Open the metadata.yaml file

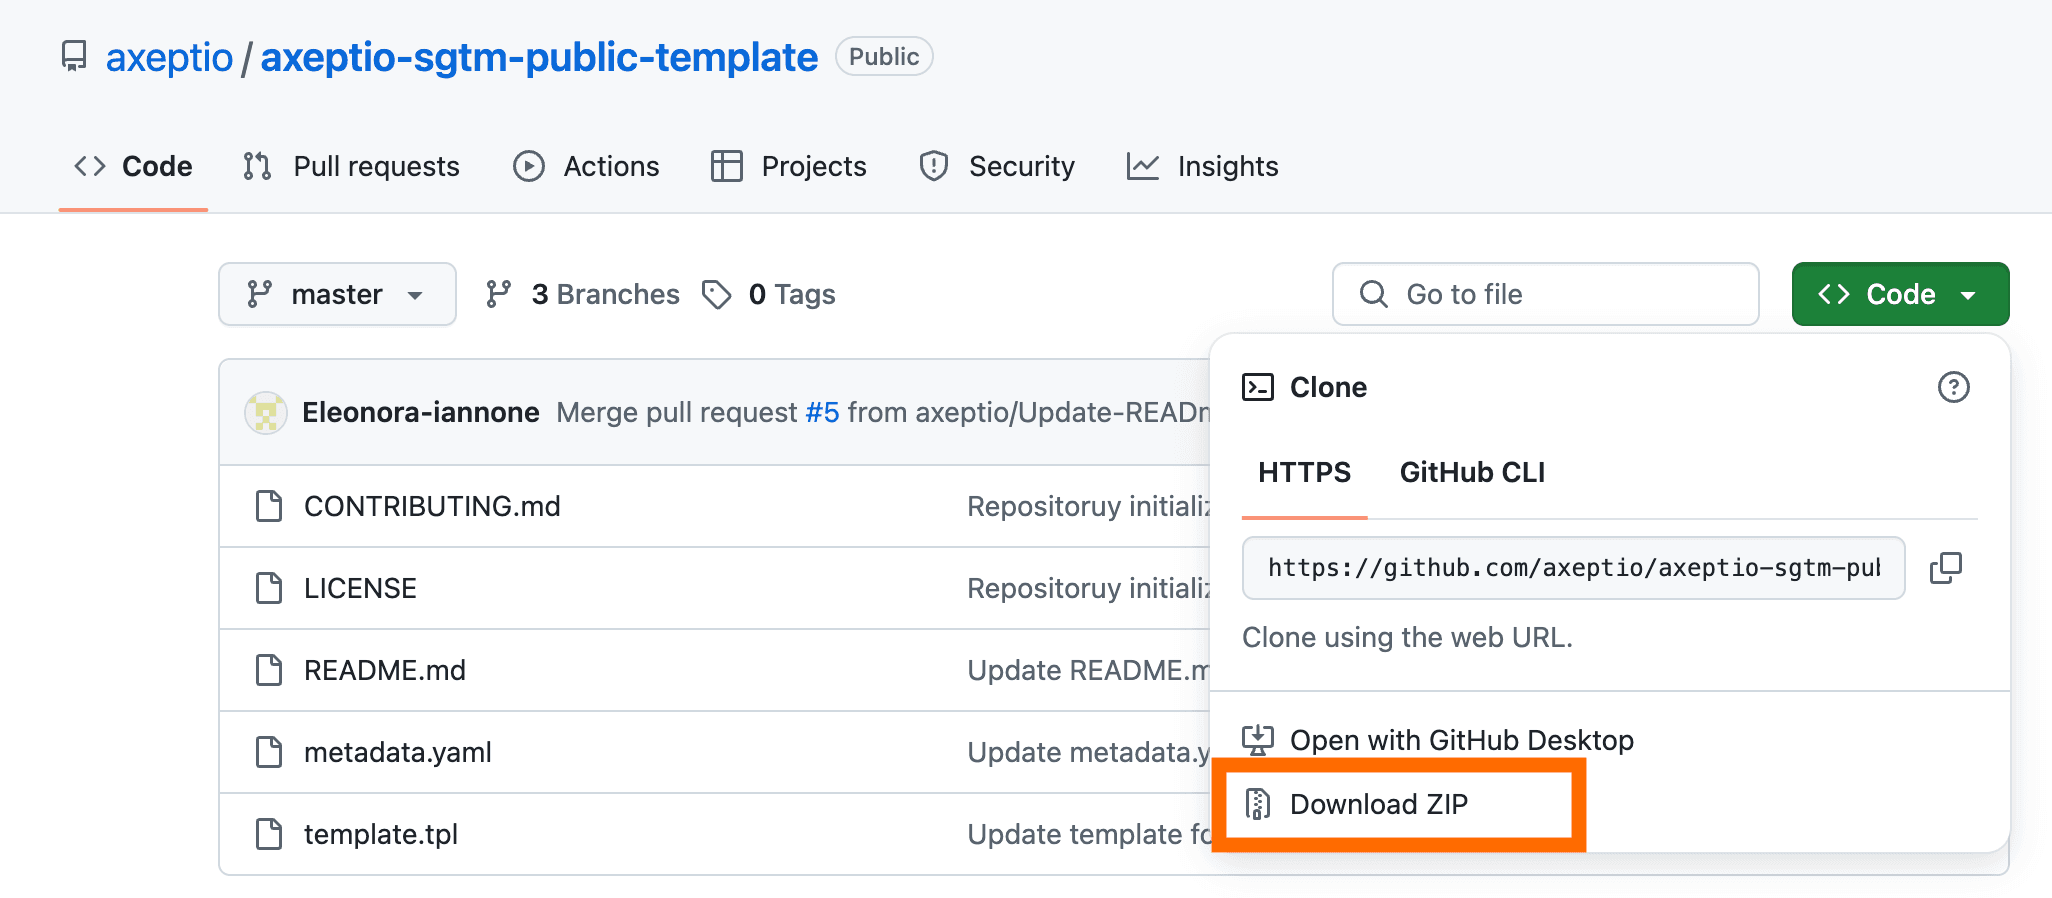[x=398, y=752]
